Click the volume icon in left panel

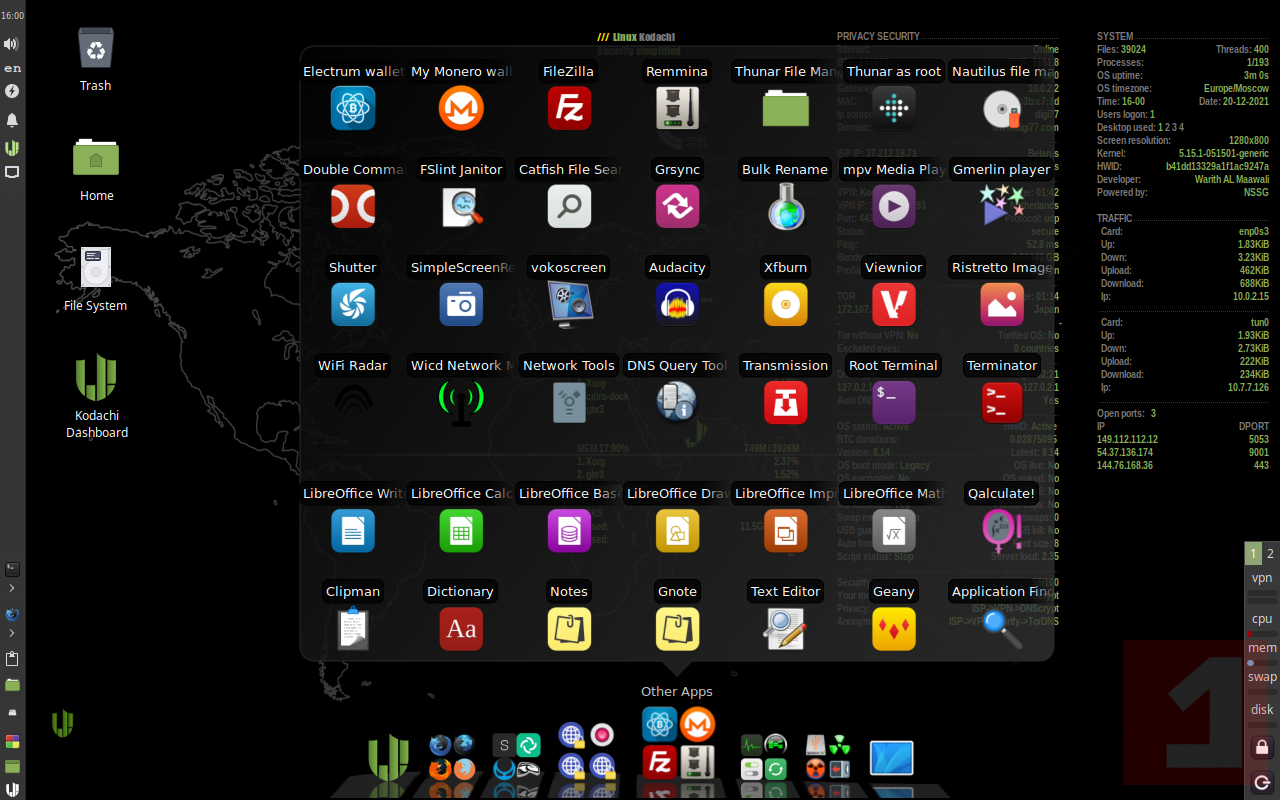(12, 44)
